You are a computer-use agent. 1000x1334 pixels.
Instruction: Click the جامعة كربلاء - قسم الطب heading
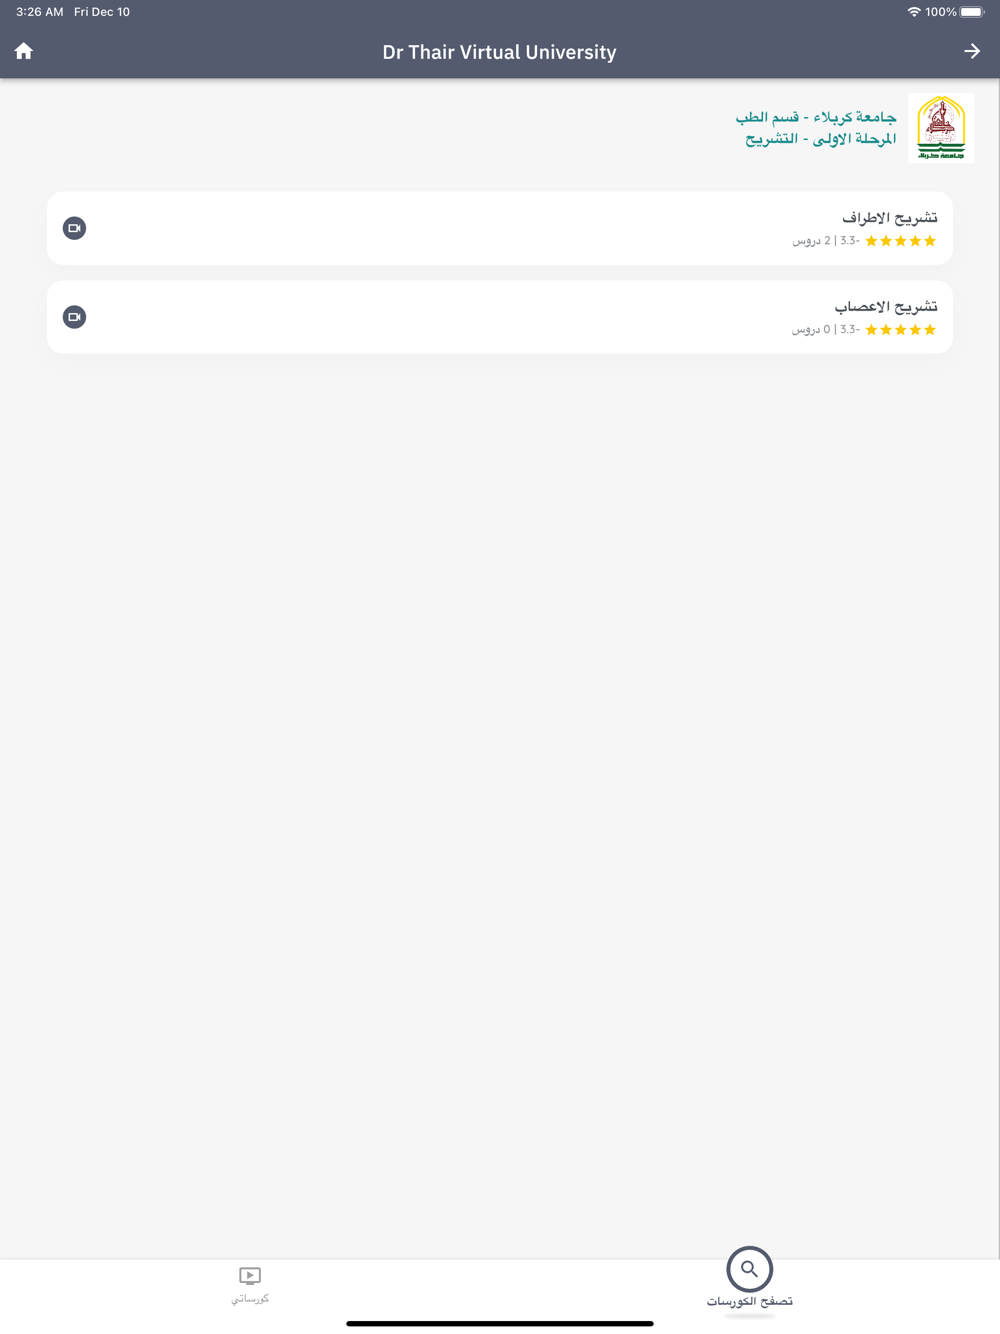click(816, 117)
